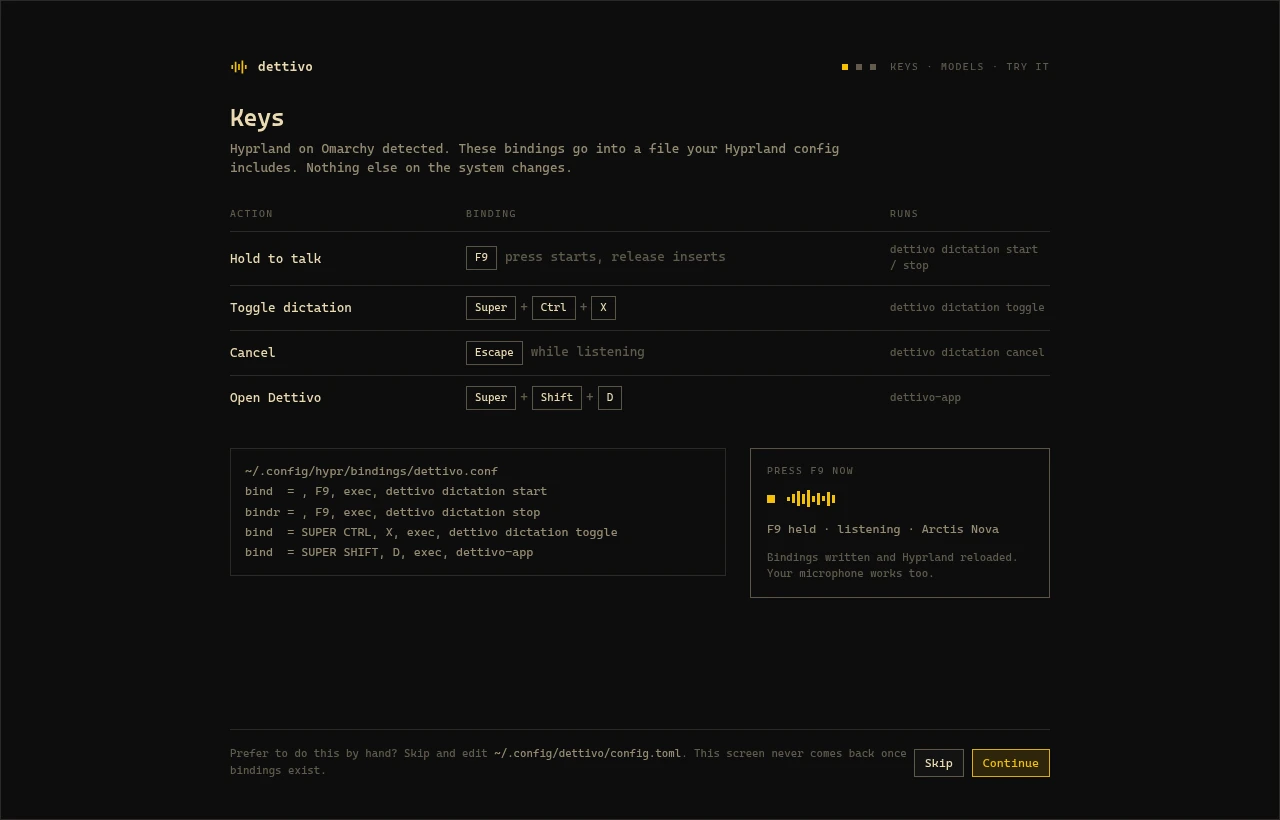Click the Super key in Toggle dictation row
This screenshot has width=1280, height=820.
tap(491, 308)
